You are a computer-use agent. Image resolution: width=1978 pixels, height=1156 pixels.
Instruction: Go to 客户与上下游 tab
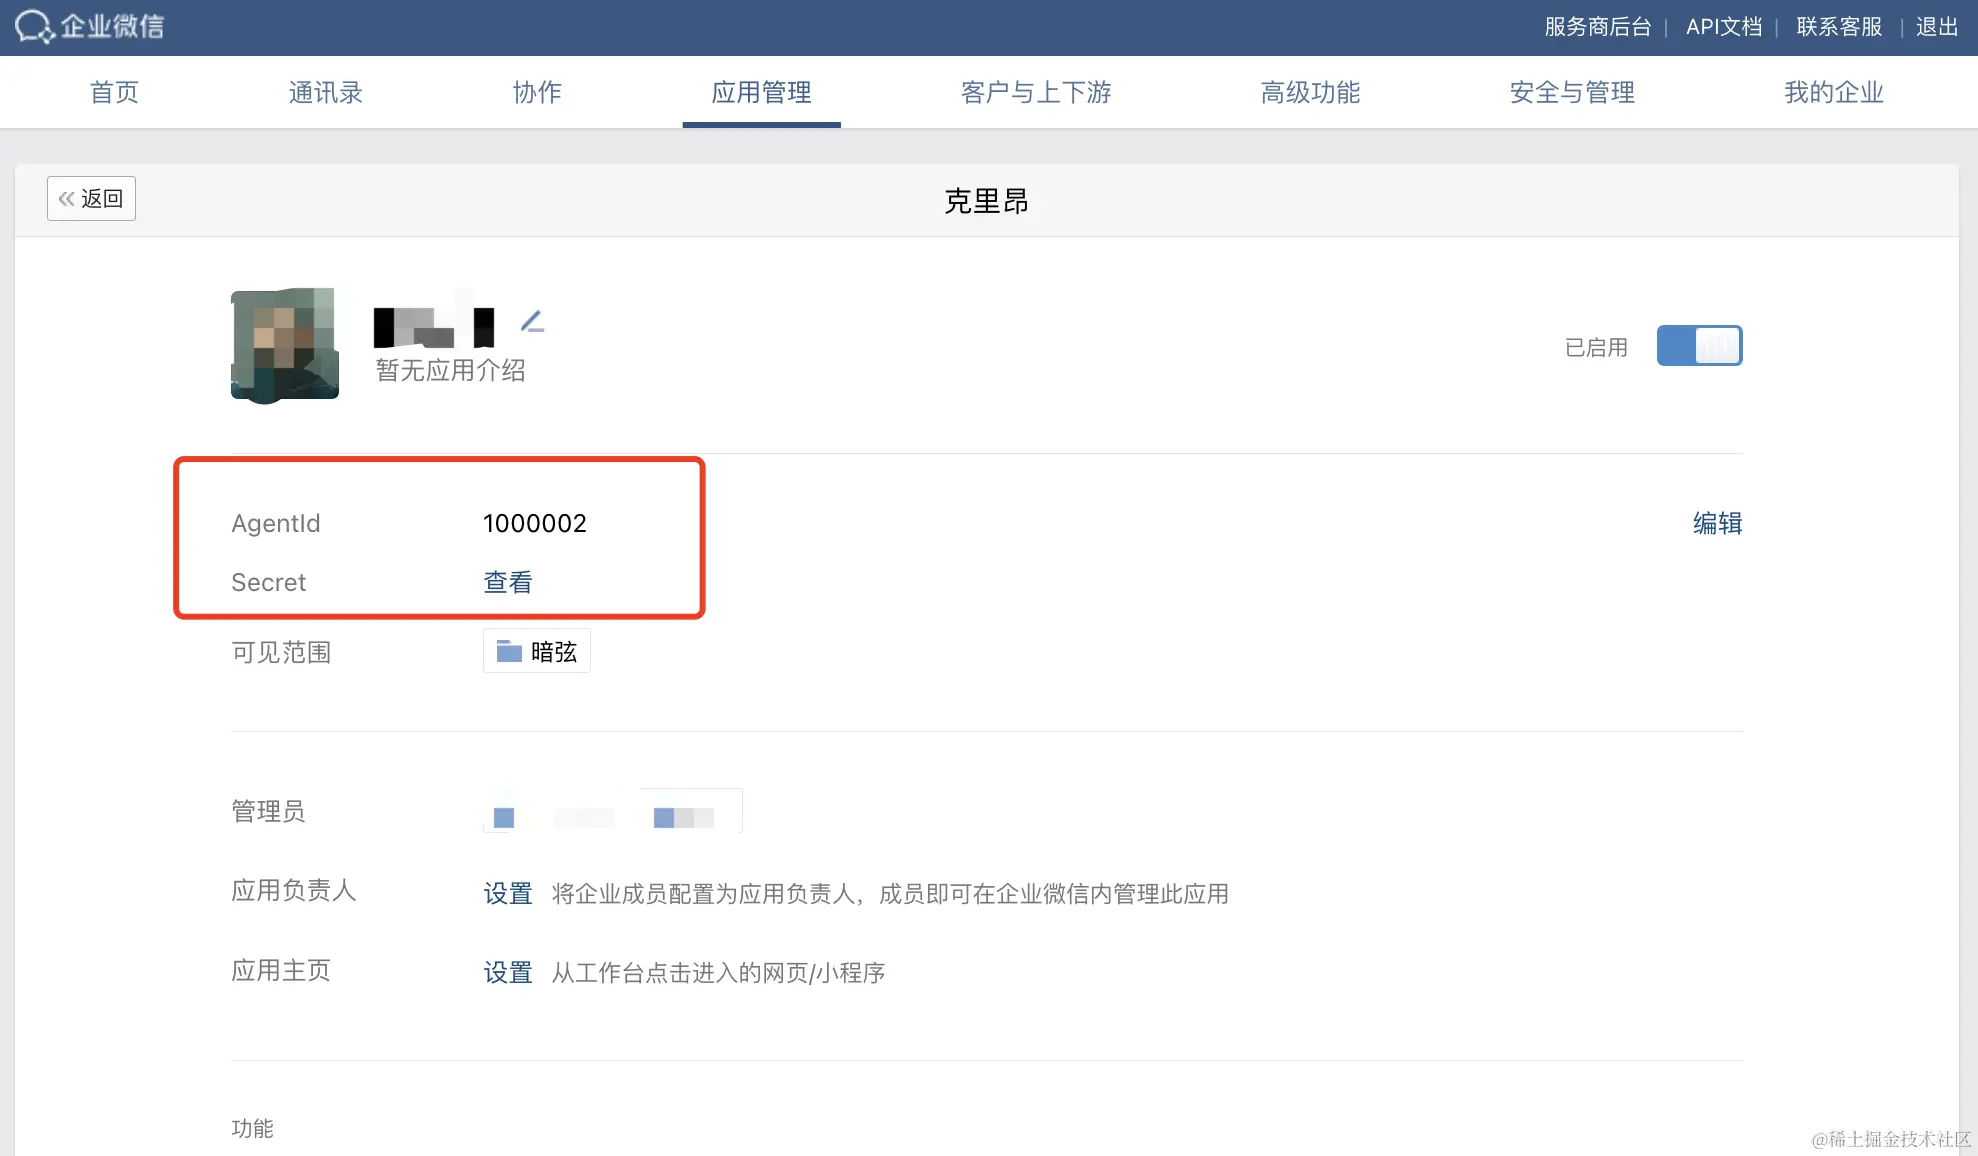1036,93
